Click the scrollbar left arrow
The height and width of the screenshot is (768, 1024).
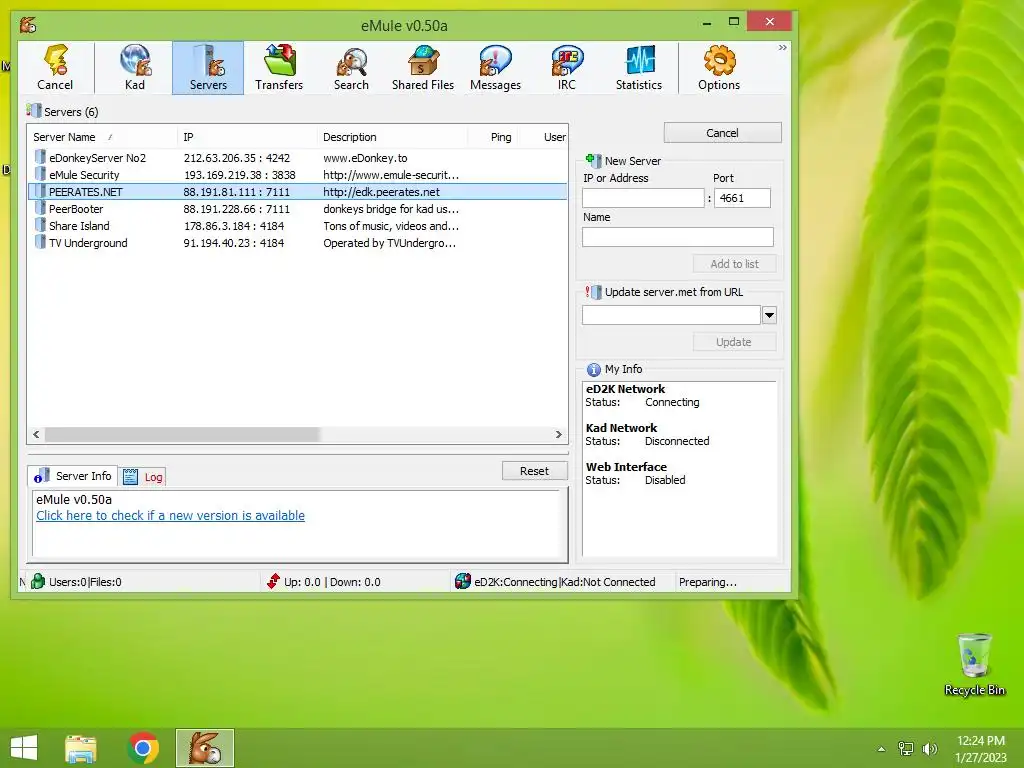pos(36,434)
